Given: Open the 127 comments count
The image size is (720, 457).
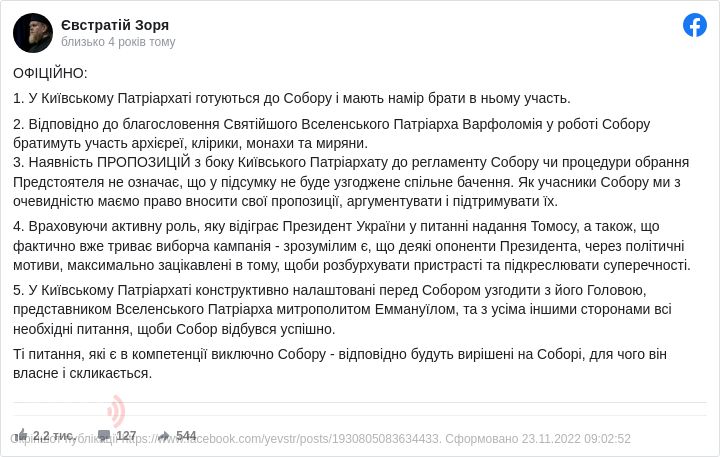Looking at the screenshot, I should (x=126, y=436).
